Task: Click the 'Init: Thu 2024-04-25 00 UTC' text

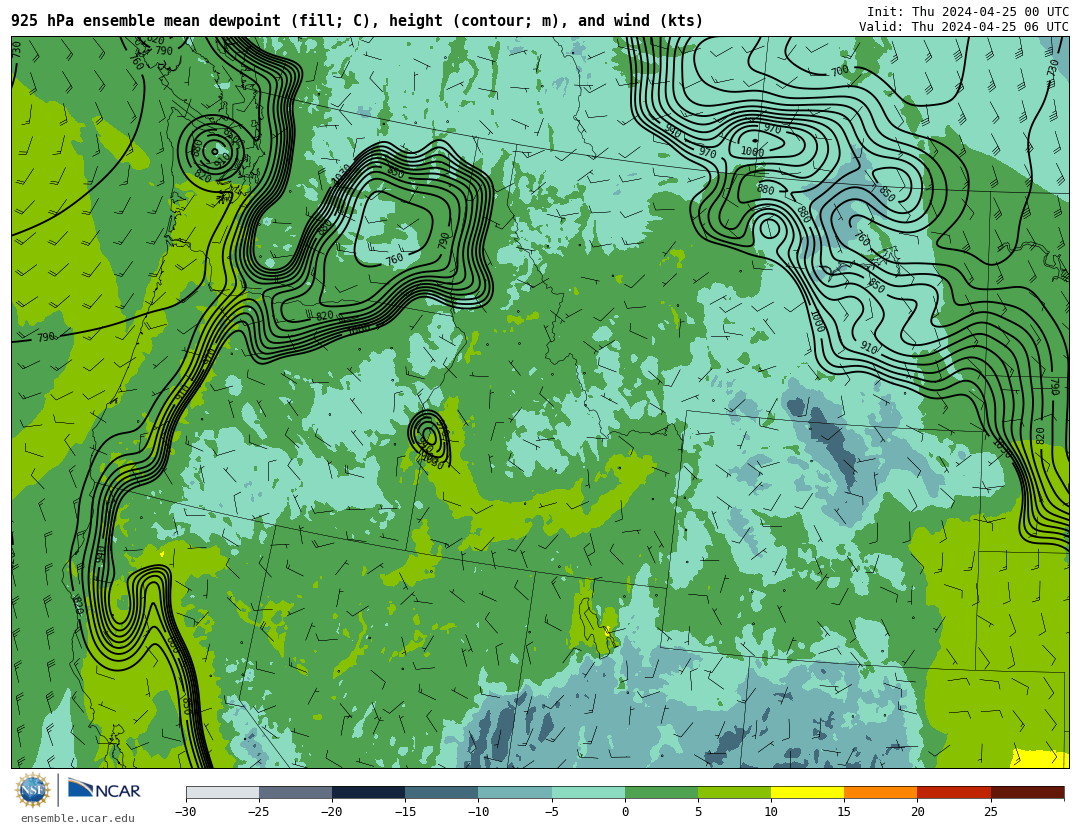Action: (968, 12)
